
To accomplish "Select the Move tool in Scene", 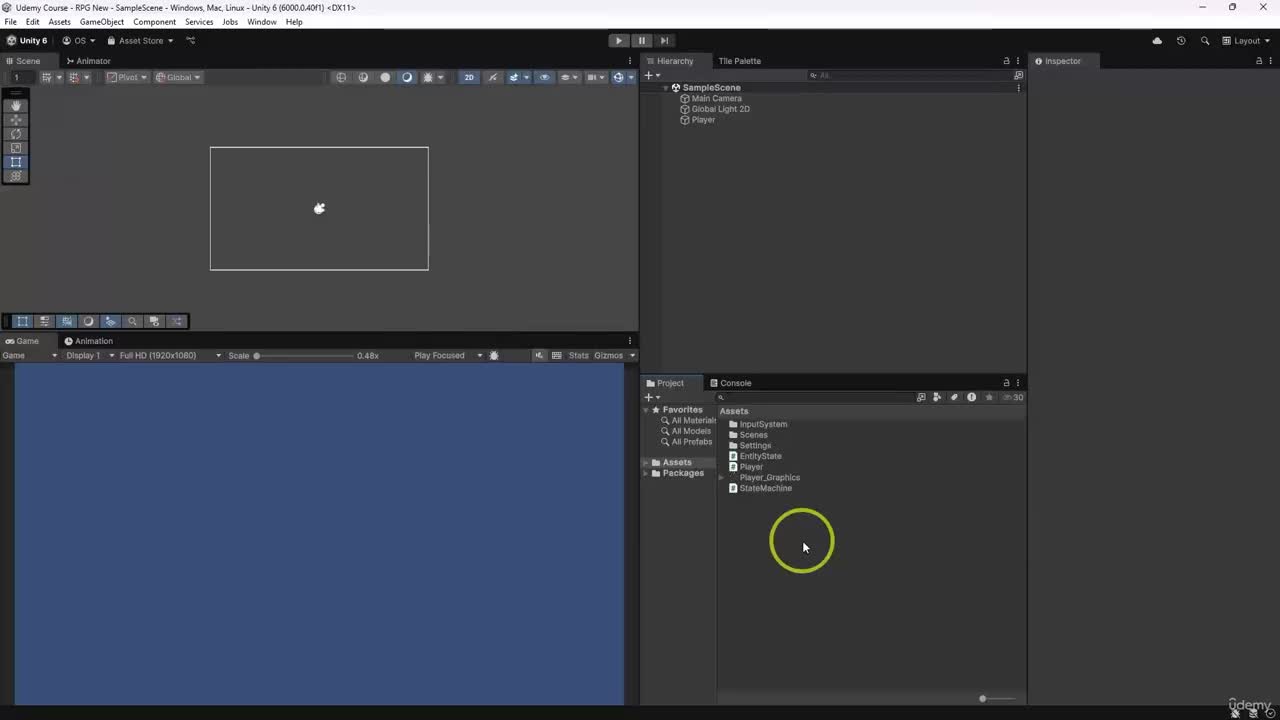I will 16,120.
